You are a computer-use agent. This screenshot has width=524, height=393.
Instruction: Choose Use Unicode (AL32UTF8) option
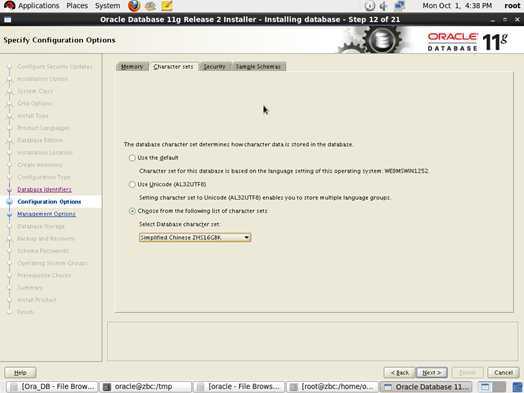click(132, 184)
